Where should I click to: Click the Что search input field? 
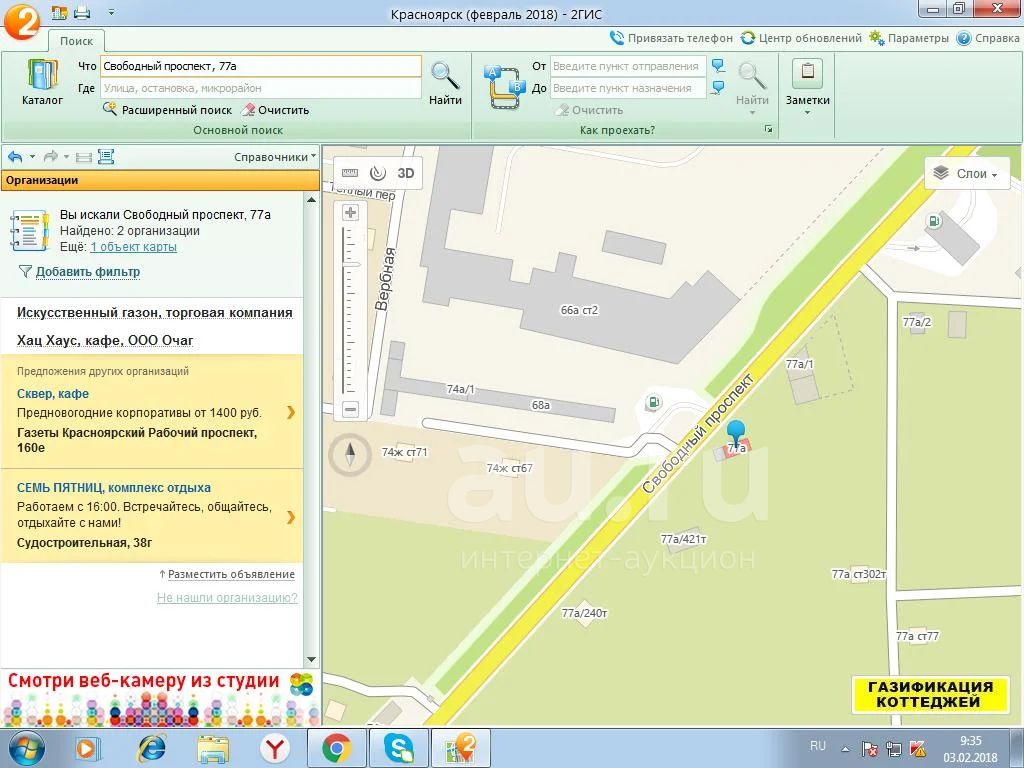click(x=261, y=66)
